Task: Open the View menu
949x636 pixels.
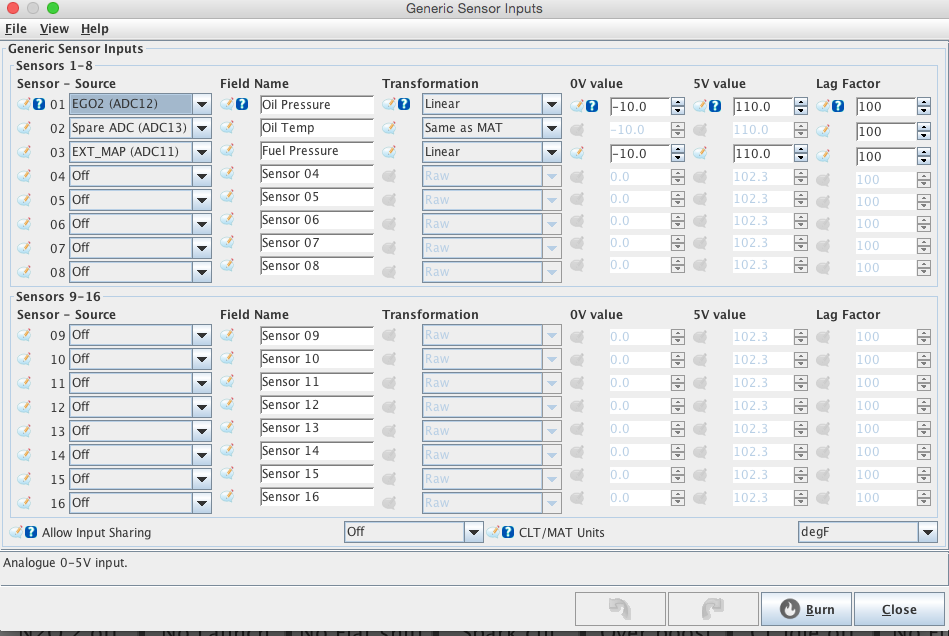Action: coord(54,29)
